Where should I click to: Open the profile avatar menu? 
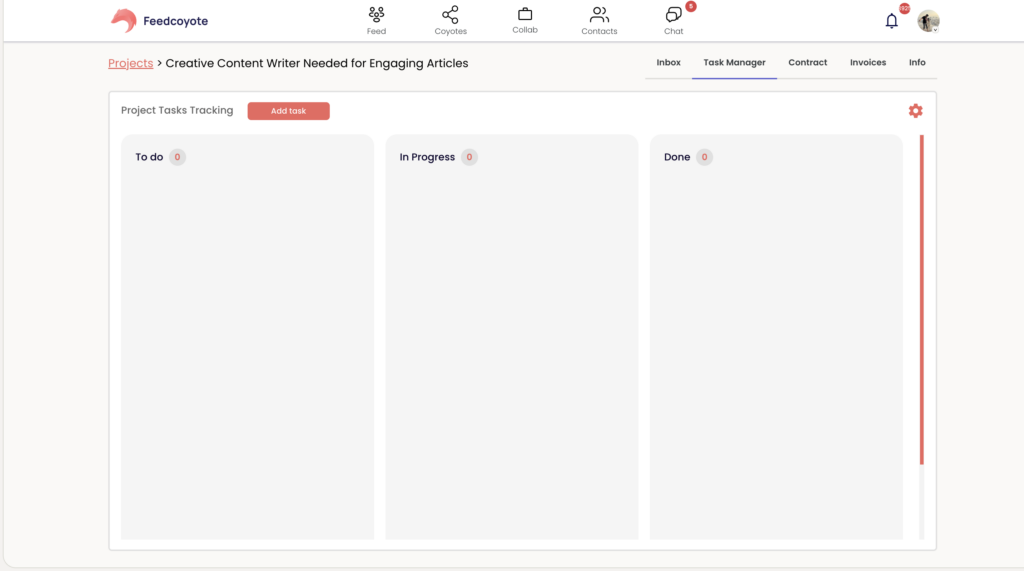(x=928, y=21)
